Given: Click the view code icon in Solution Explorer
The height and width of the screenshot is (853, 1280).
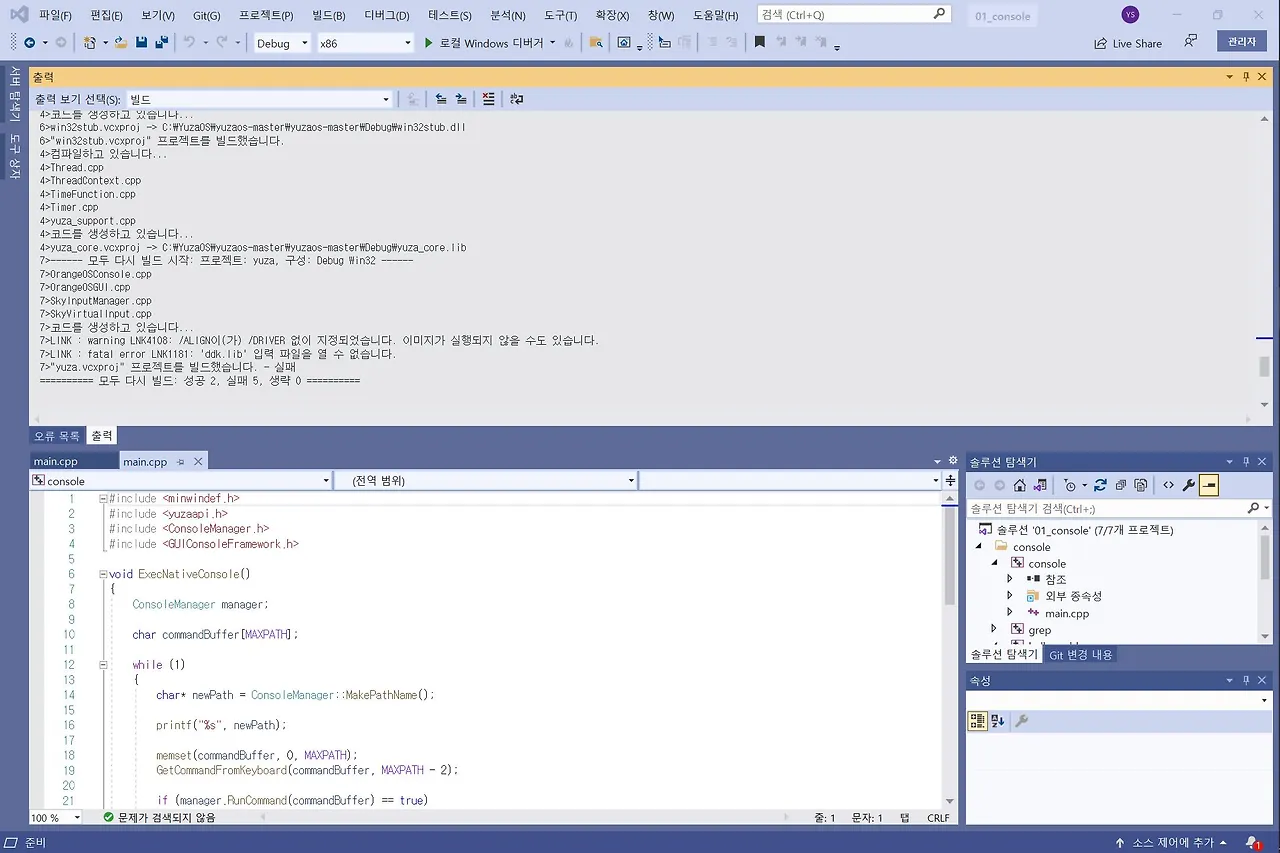Looking at the screenshot, I should point(1168,485).
